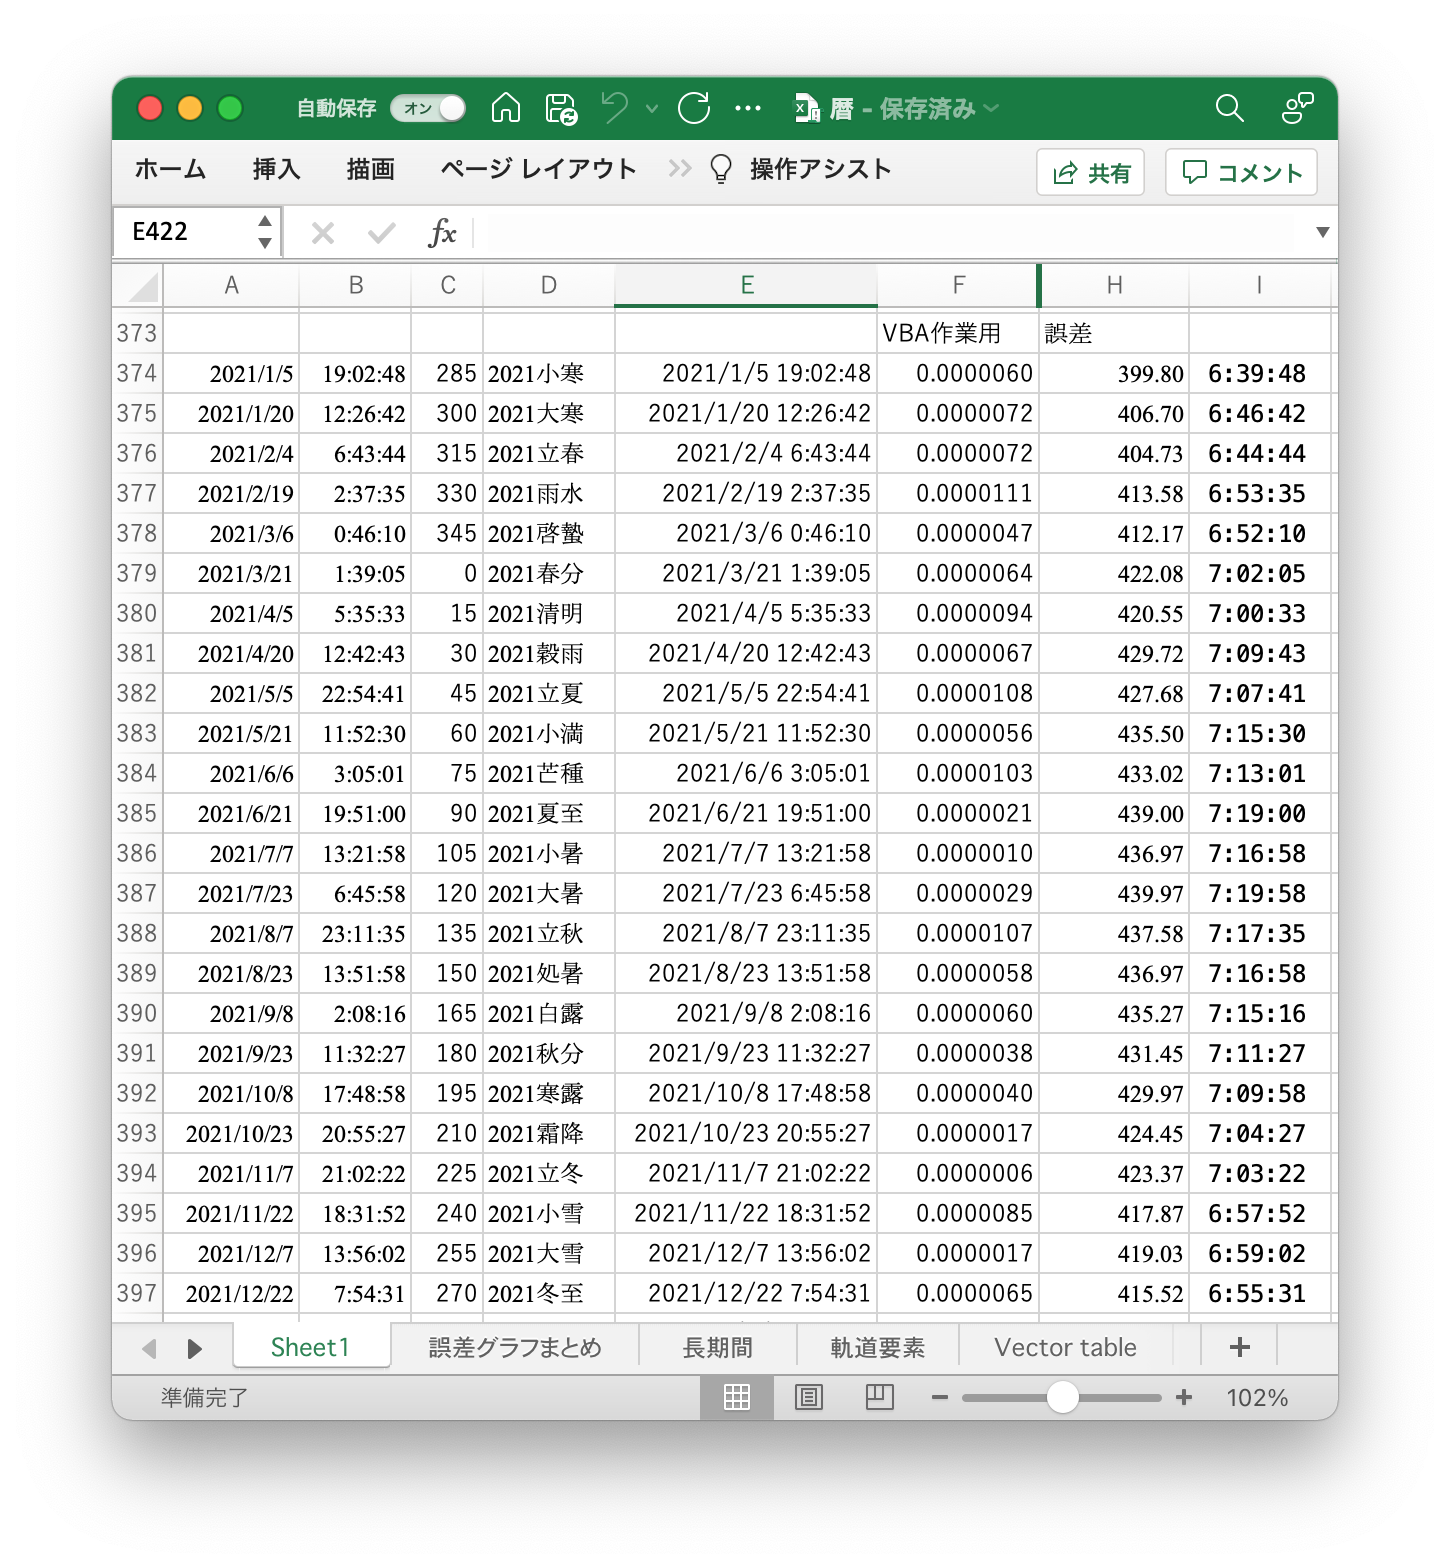Select column E header
1450x1568 pixels.
click(x=746, y=285)
